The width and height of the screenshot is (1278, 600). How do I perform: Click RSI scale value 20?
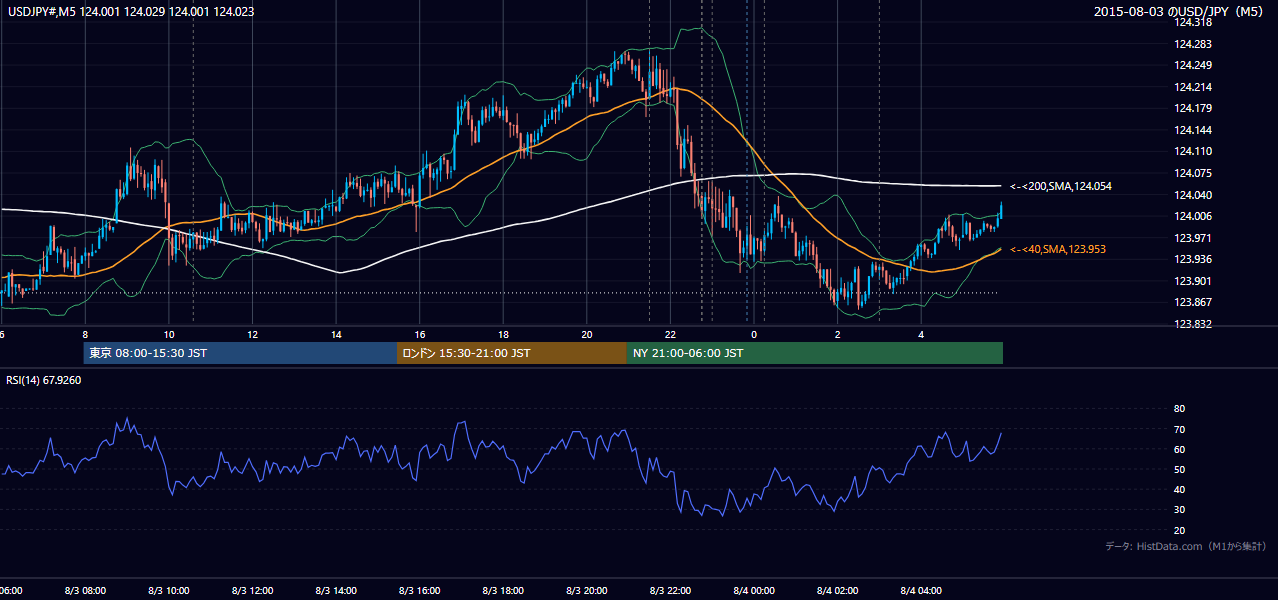point(1179,530)
